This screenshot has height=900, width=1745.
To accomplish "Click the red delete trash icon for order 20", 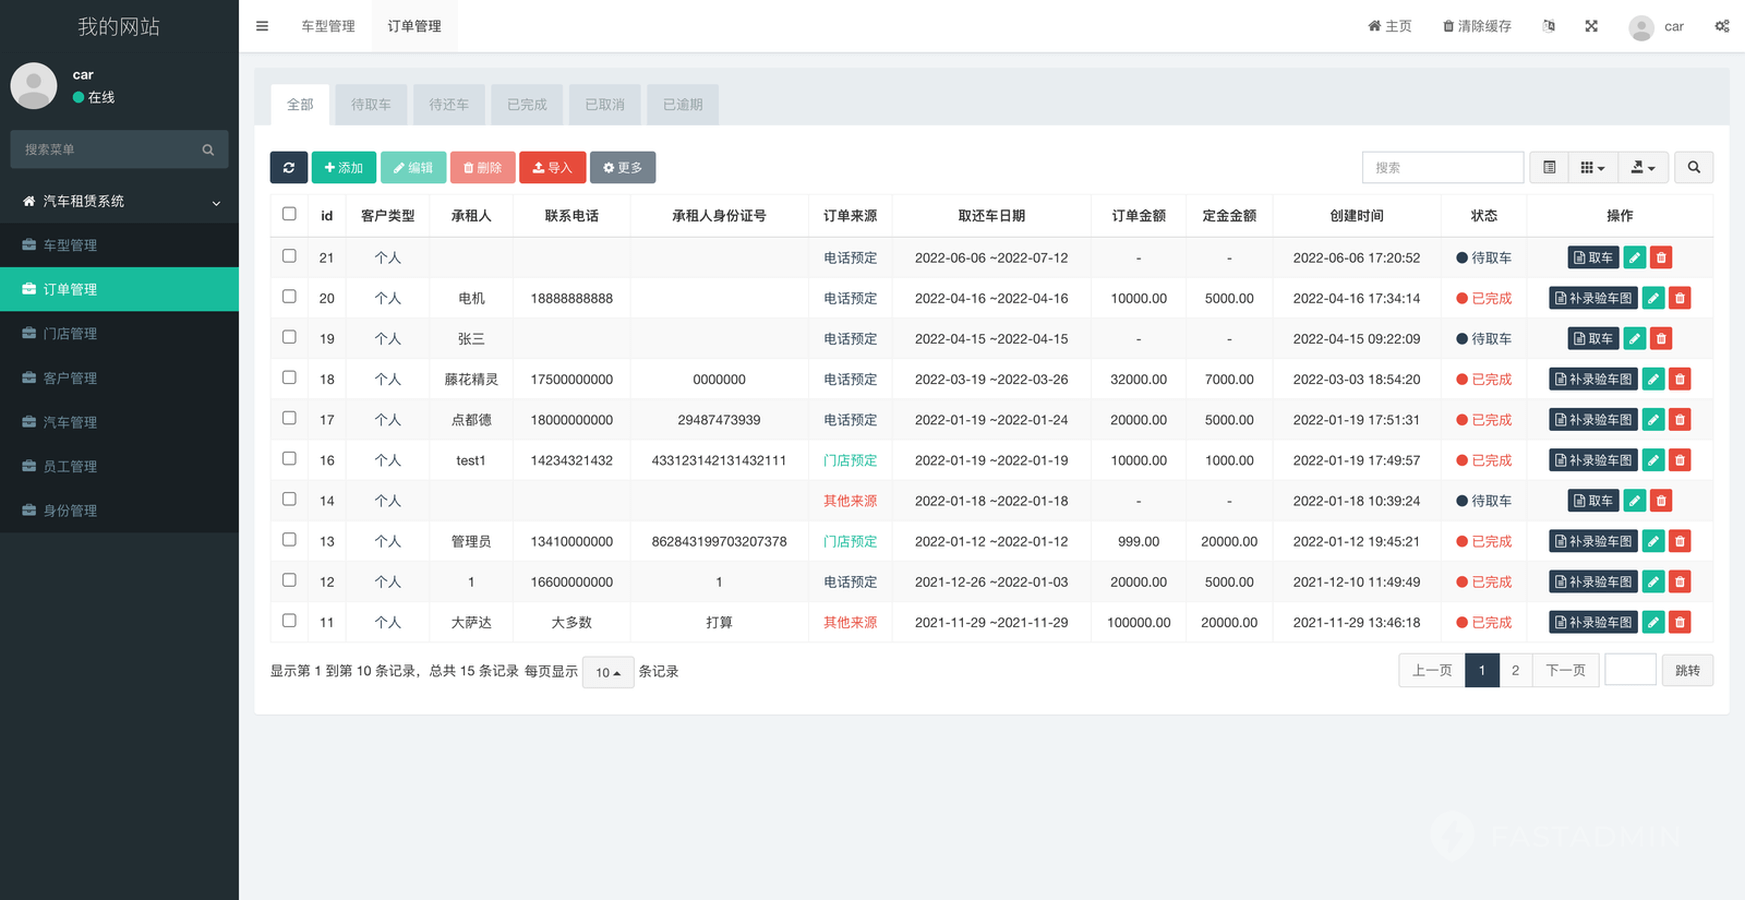I will tap(1680, 298).
